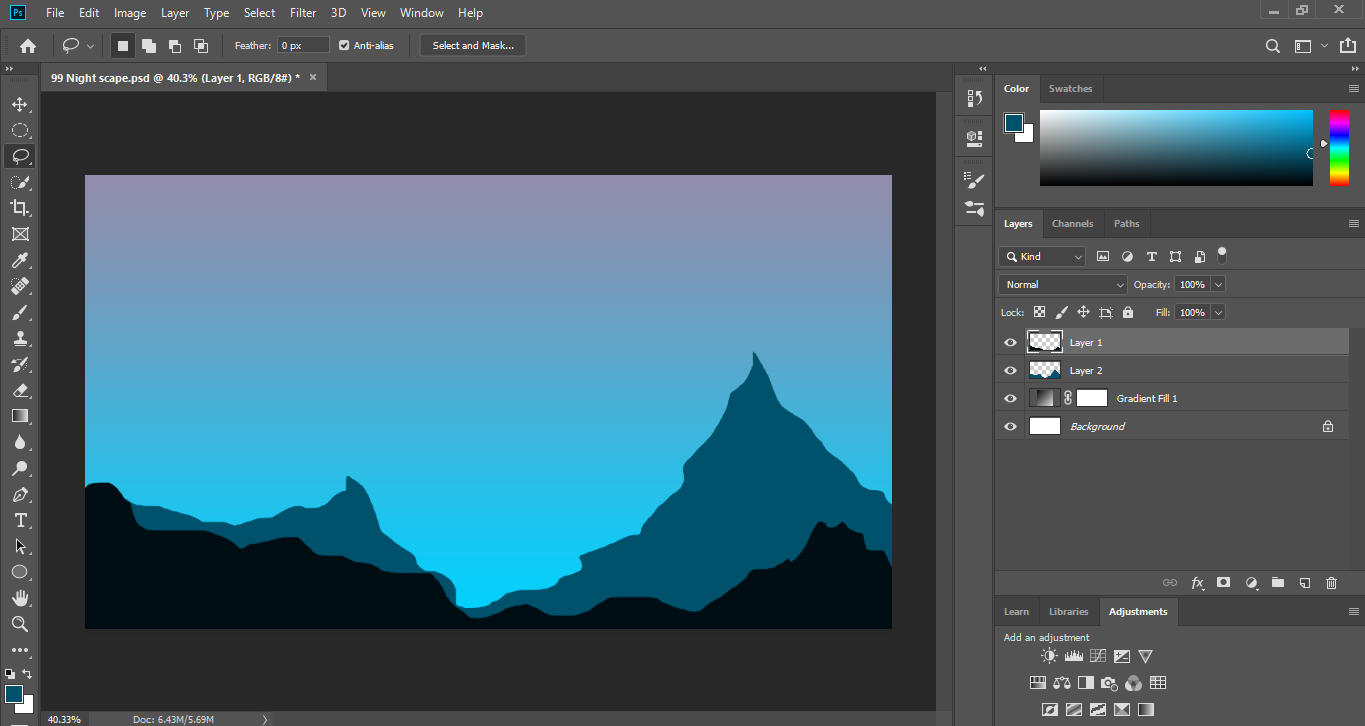The width and height of the screenshot is (1365, 726).
Task: Toggle lock transparent pixels
Action: tap(1040, 312)
